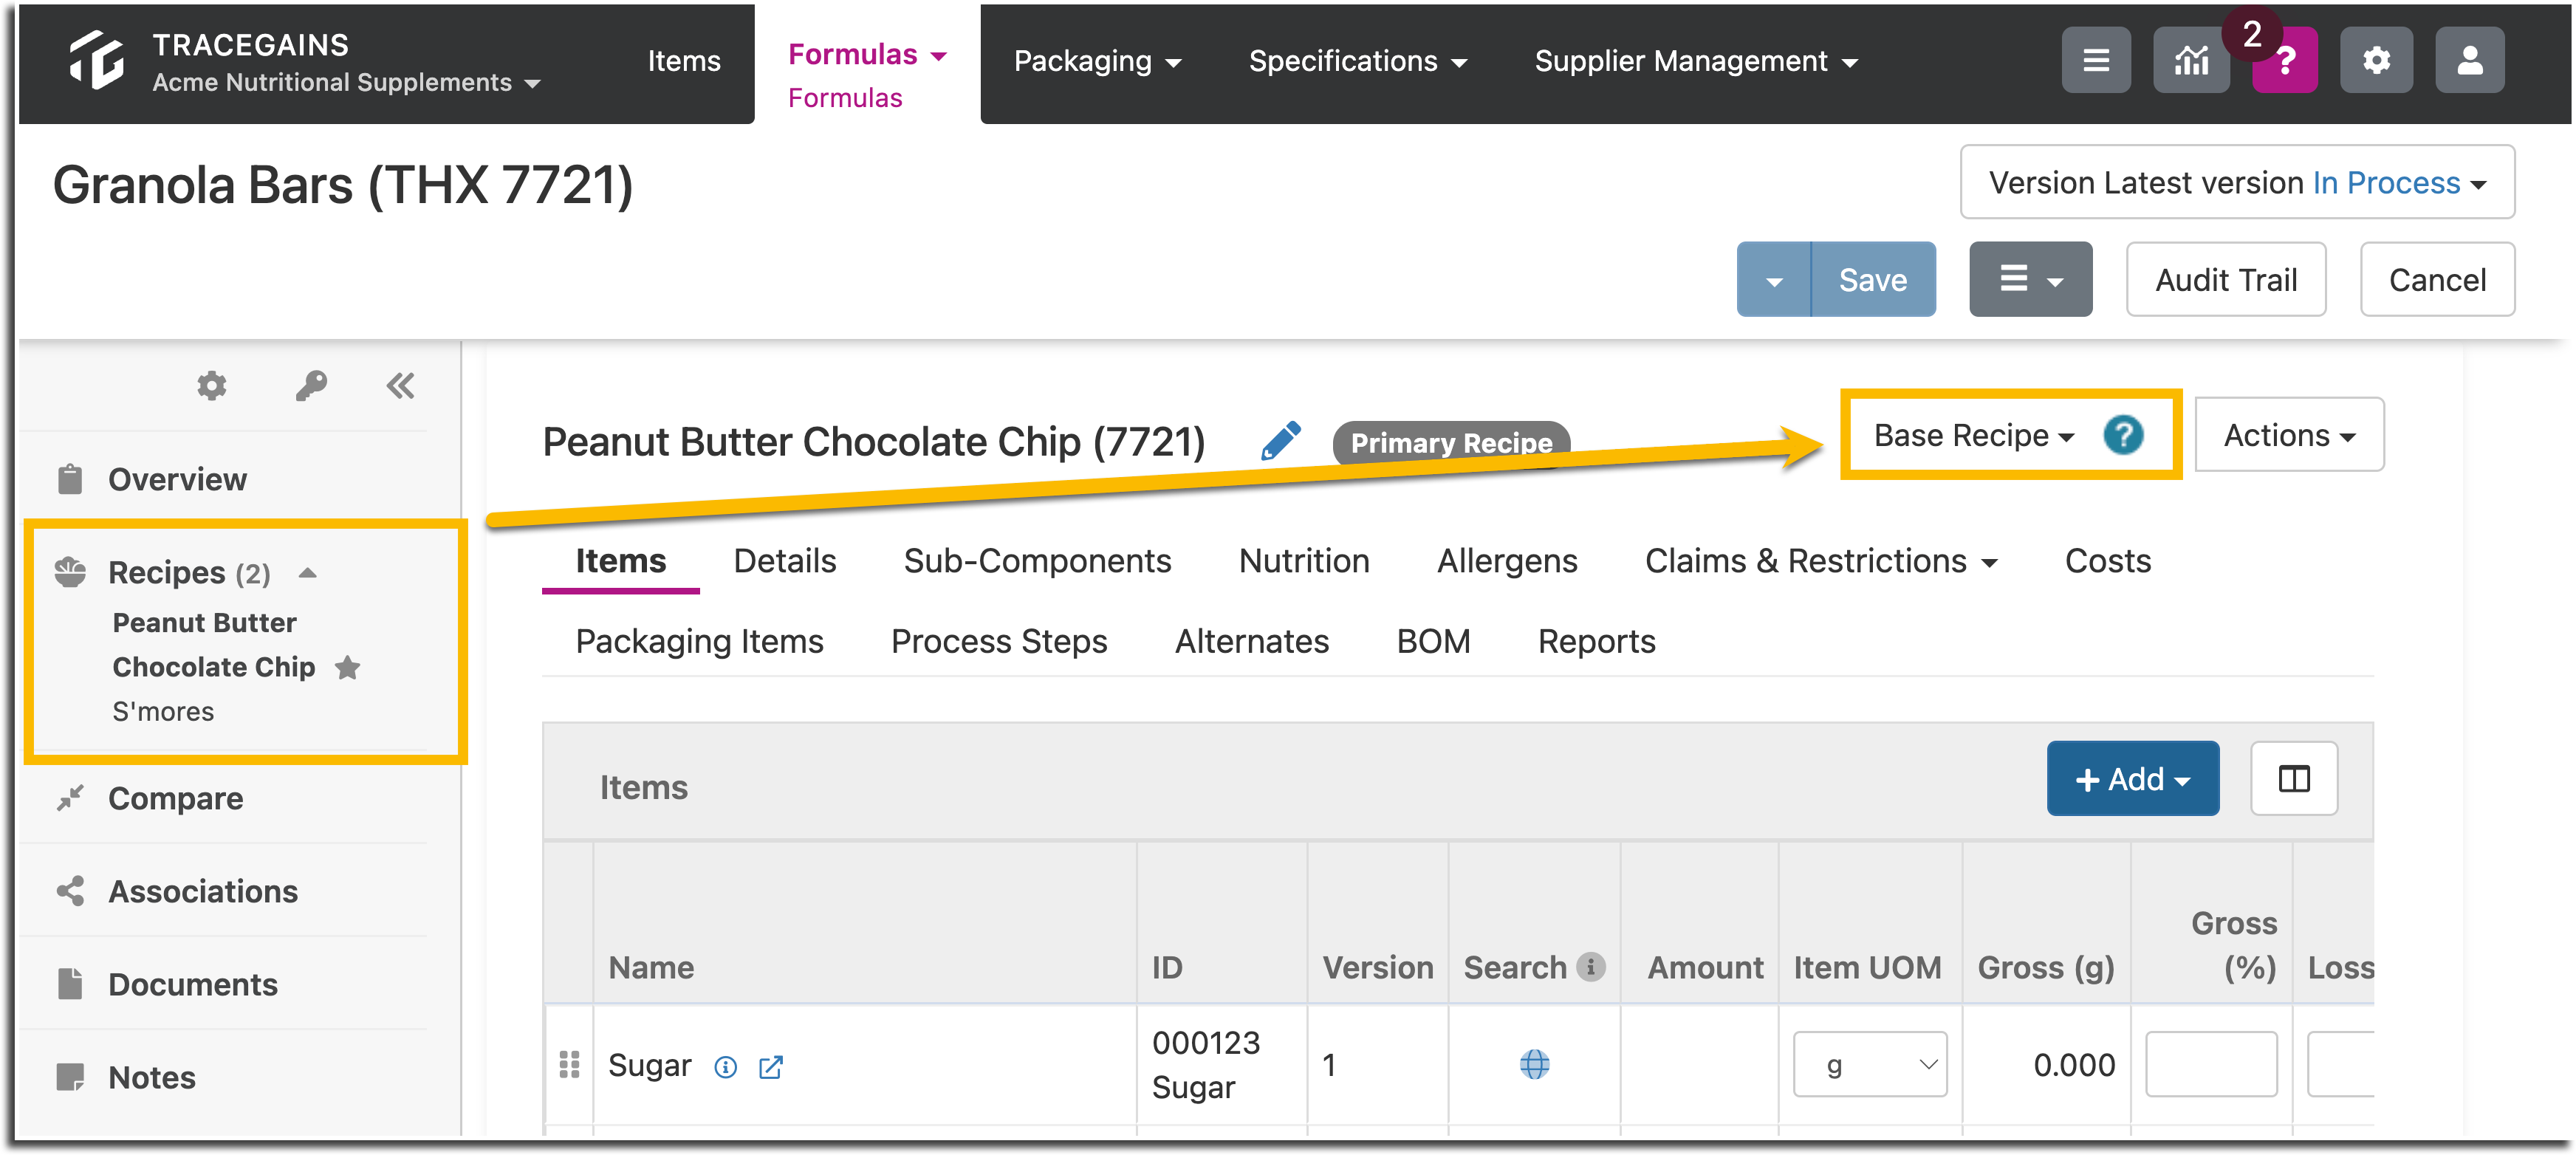This screenshot has width=2576, height=1155.
Task: Open the analytics chart icon in header
Action: 2190,61
